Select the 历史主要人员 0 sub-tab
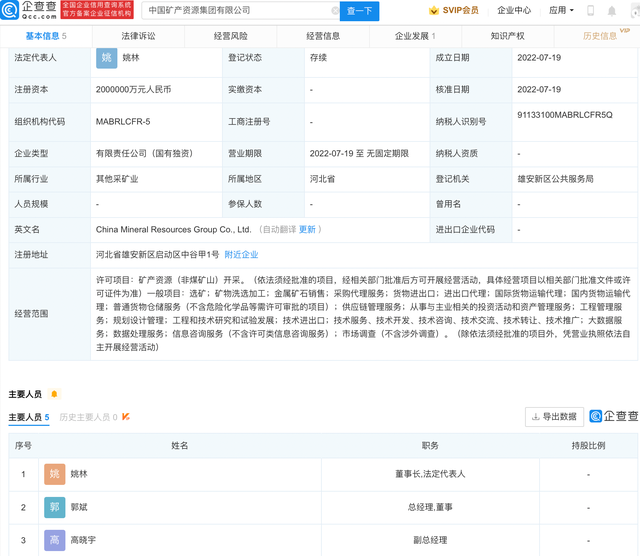The image size is (640, 556). (x=89, y=417)
